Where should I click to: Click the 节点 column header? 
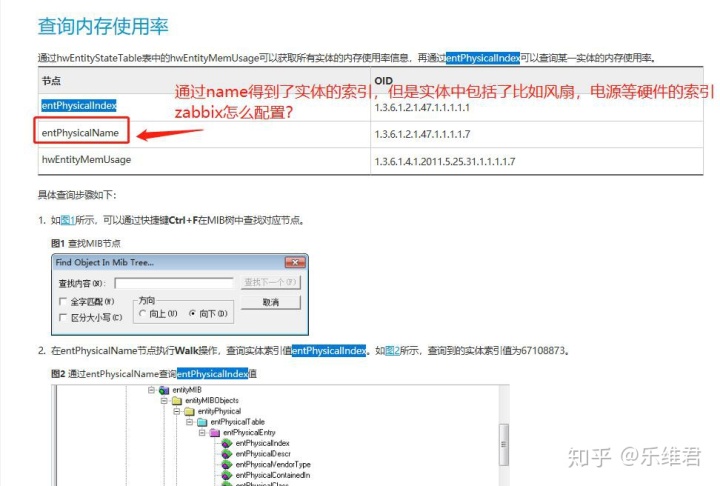51,81
